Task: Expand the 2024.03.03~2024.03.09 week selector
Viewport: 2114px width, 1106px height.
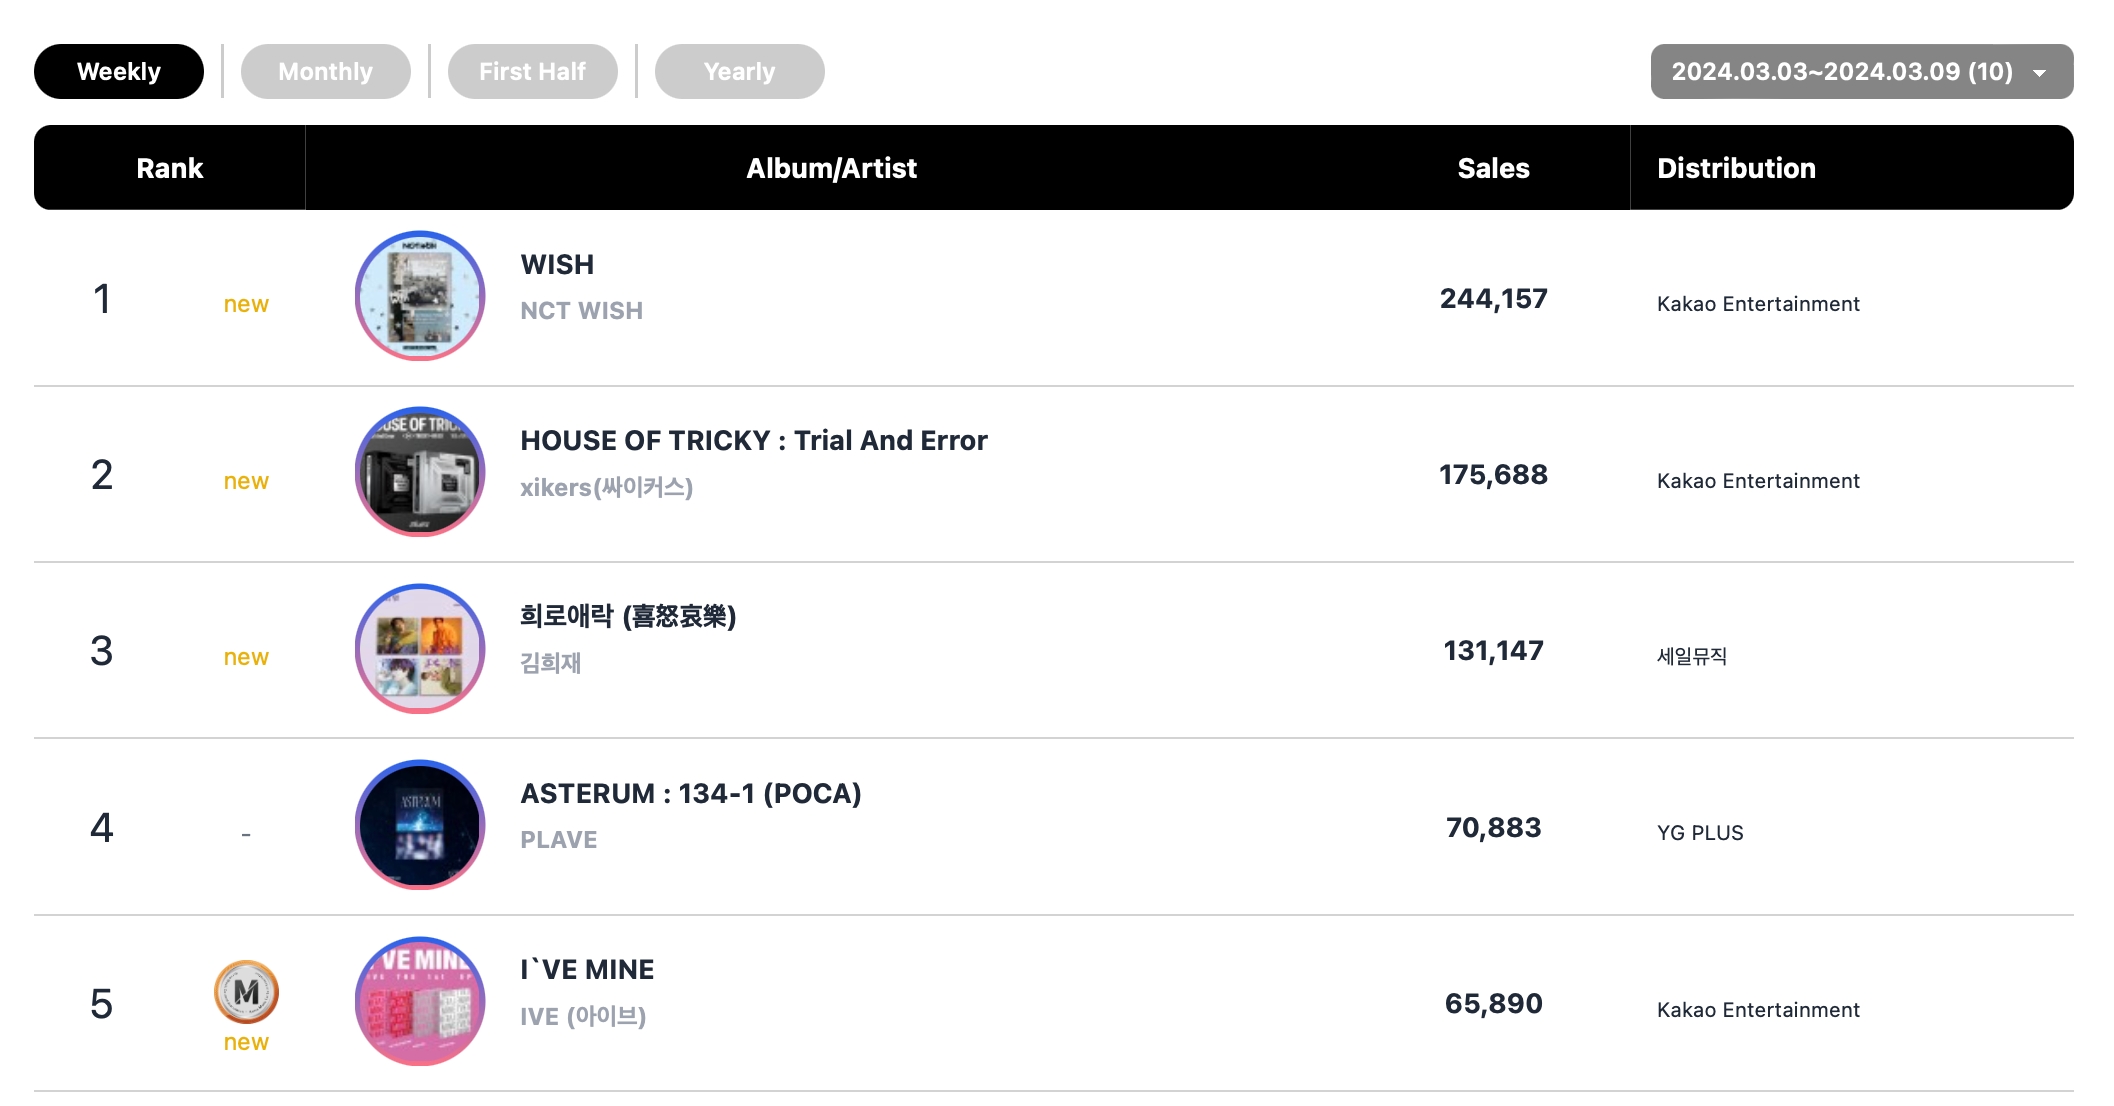Action: pos(1841,72)
